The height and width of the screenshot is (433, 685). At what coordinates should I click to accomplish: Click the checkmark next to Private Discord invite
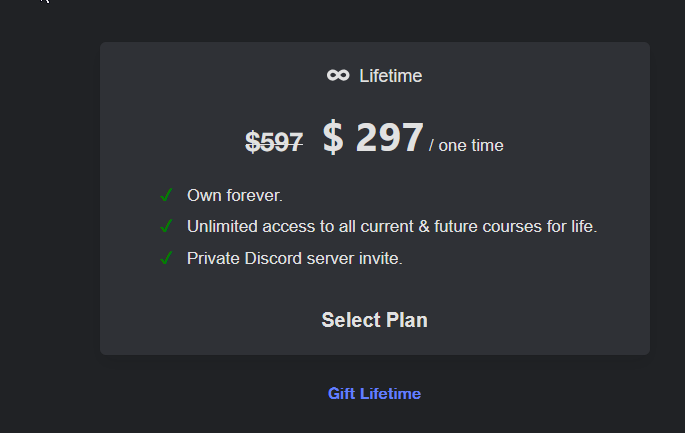(x=166, y=258)
